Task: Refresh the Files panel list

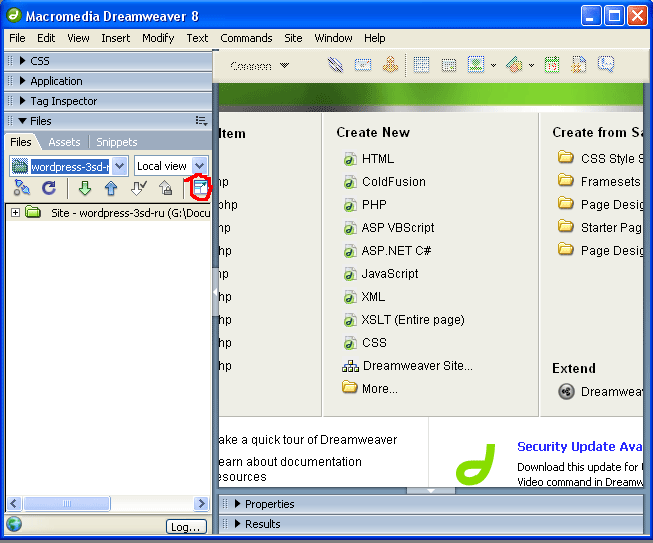Action: point(49,188)
